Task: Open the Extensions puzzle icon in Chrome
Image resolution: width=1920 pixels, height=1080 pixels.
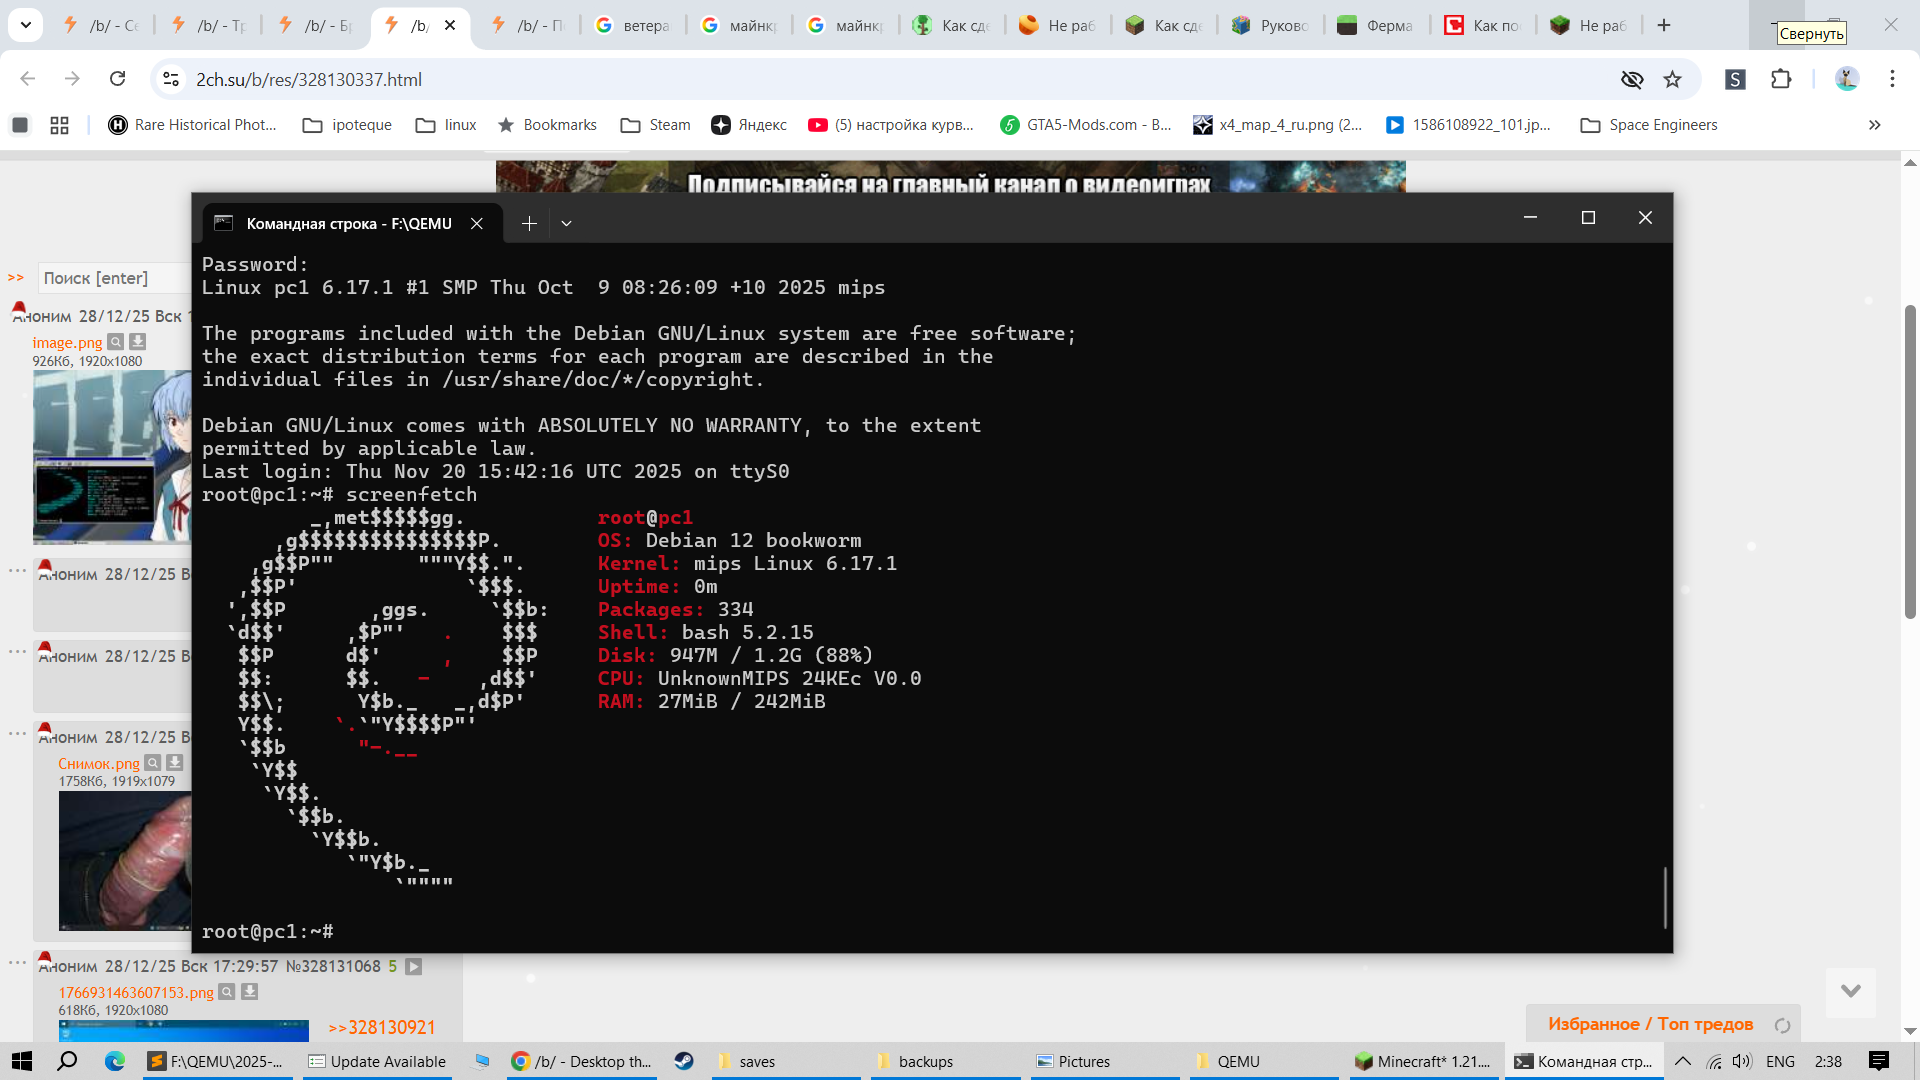Action: tap(1781, 79)
